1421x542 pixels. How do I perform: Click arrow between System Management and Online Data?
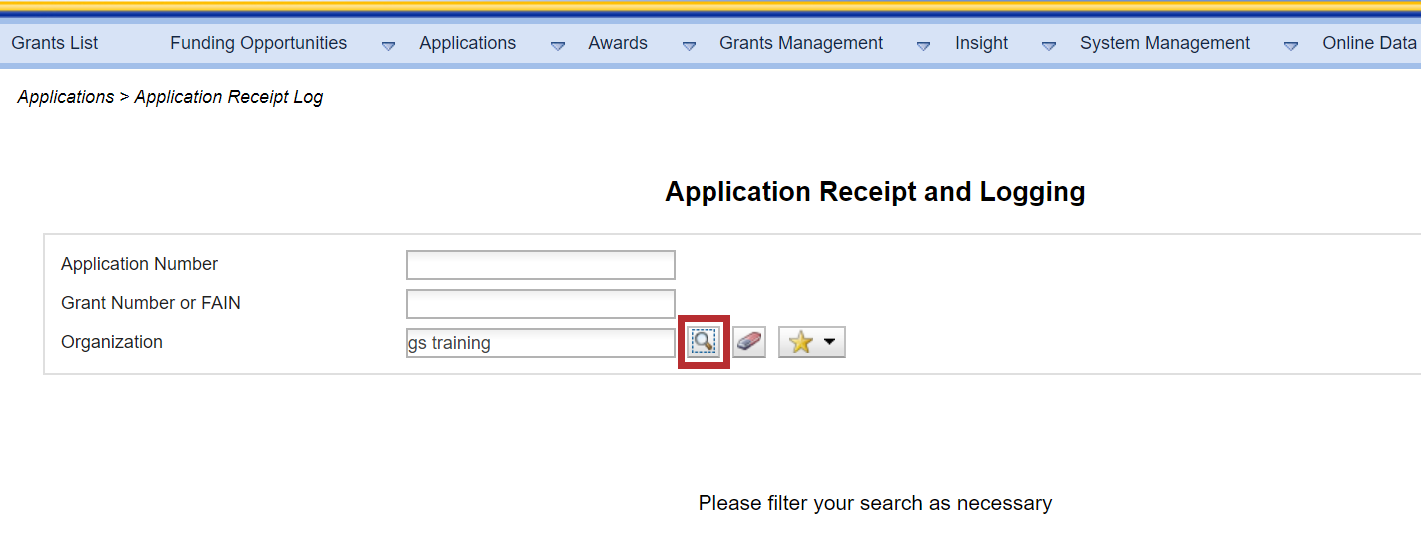point(1291,45)
